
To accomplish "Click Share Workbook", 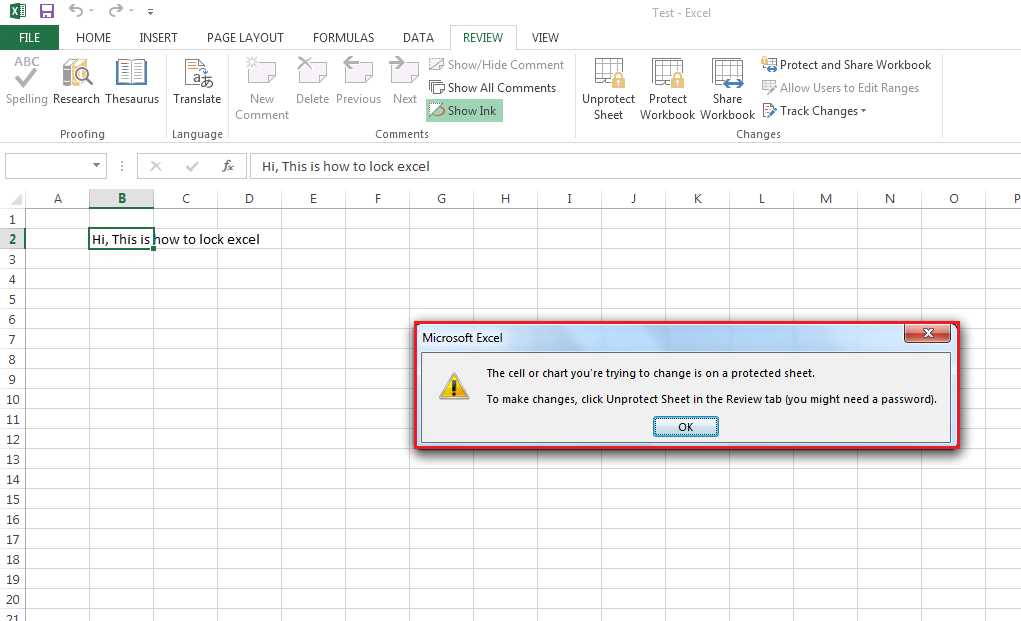I will [727, 85].
